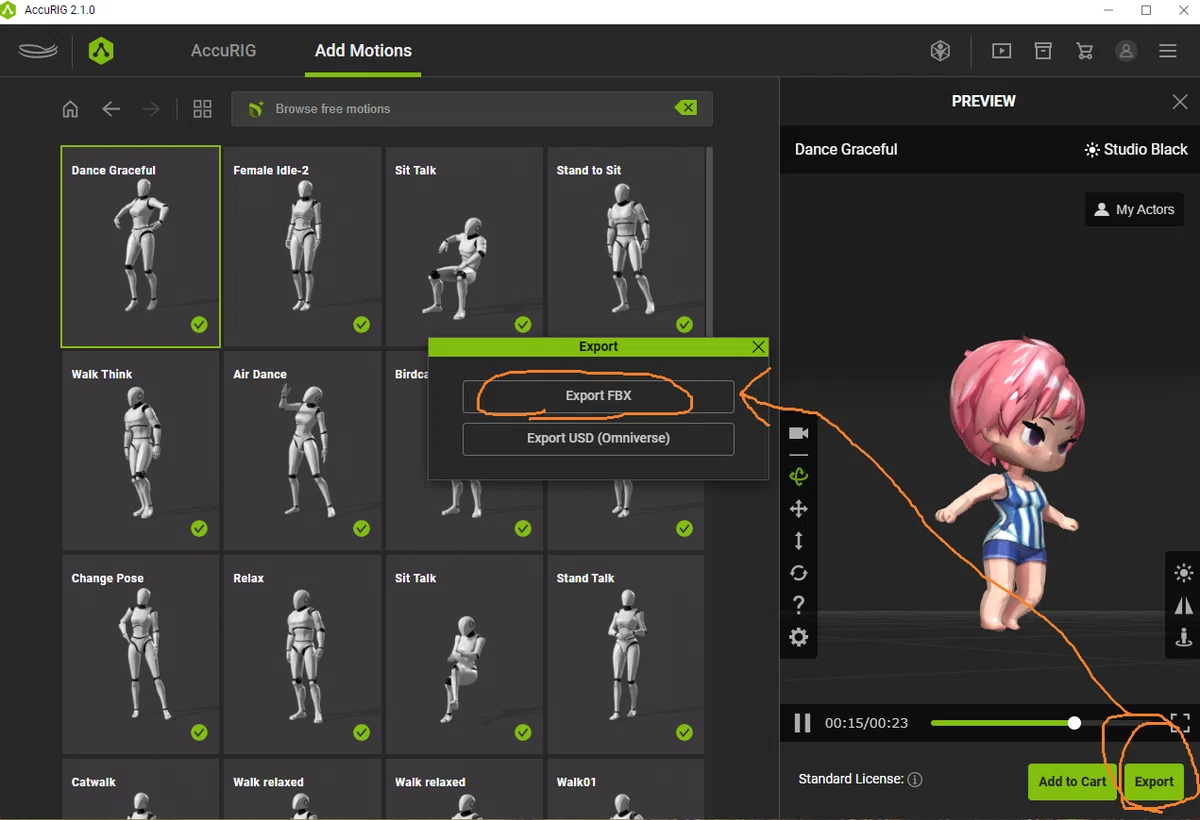Go to home in motion browser
Screen dimensions: 1200x820
[70, 109]
